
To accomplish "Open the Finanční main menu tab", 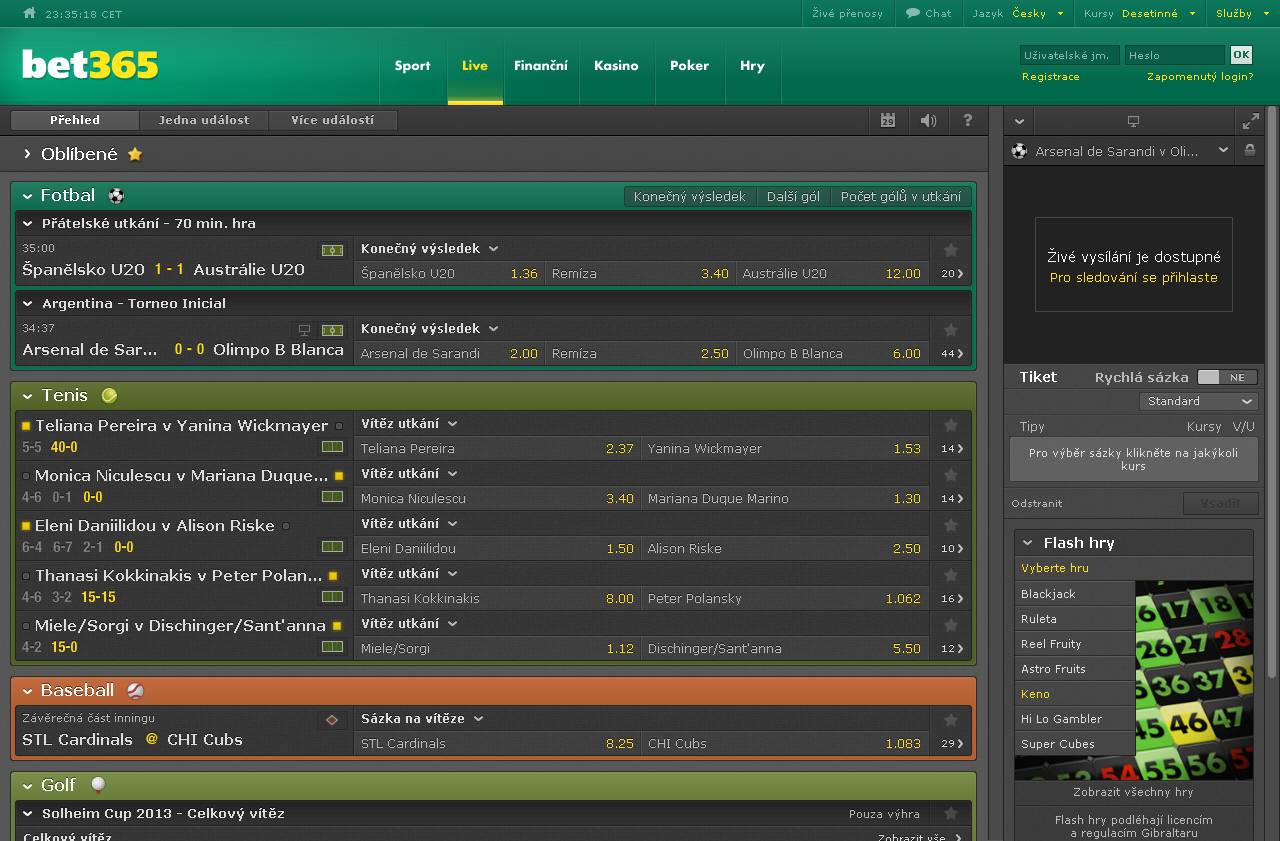I will pos(541,66).
